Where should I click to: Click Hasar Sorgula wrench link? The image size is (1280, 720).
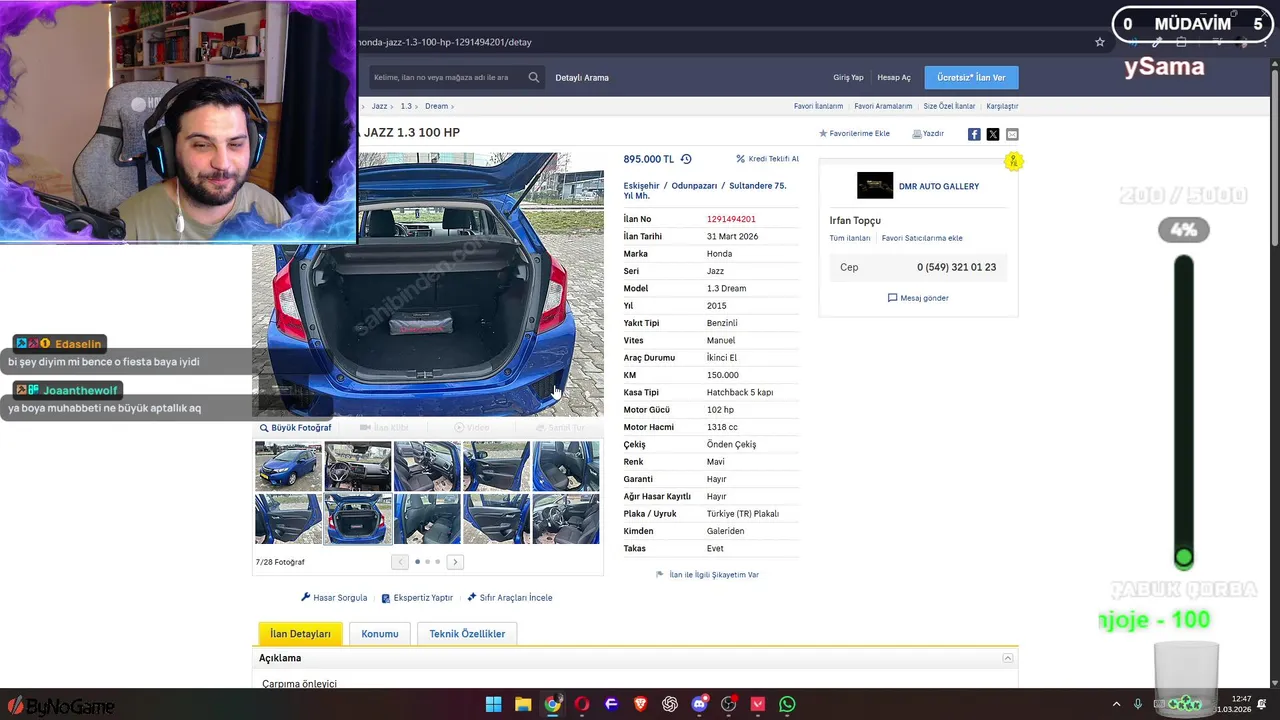pyautogui.click(x=334, y=598)
